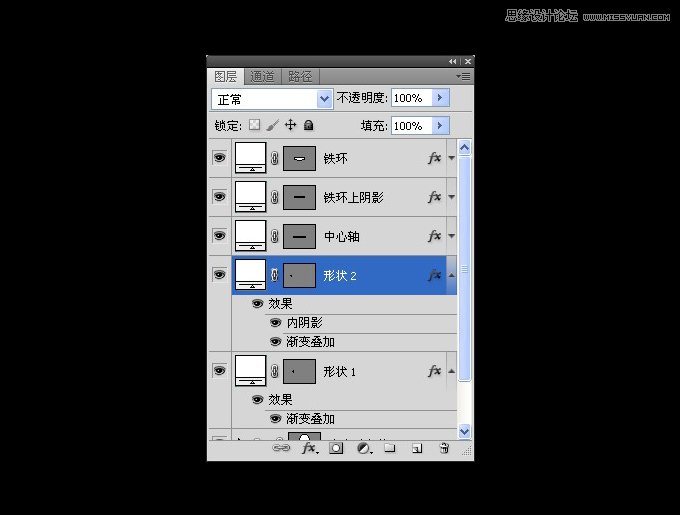Select the 形状 1 layer name
Viewport: 680px width, 515px height.
[339, 372]
